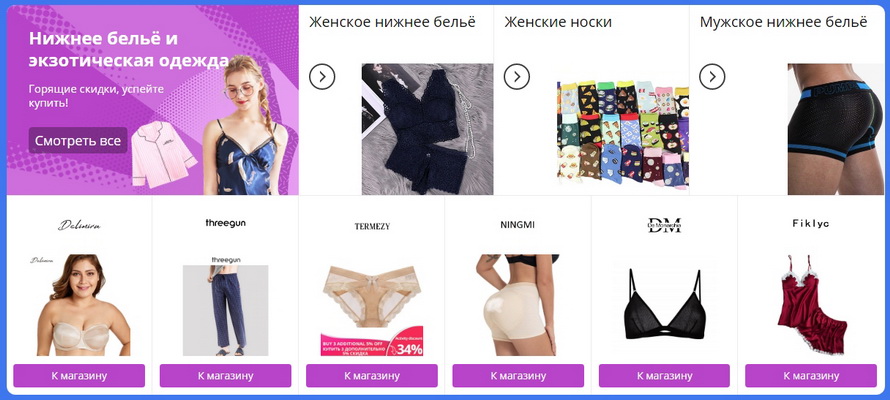Screen dimensions: 890x400
Task: Click the DM De Monarcha logo
Action: (664, 225)
